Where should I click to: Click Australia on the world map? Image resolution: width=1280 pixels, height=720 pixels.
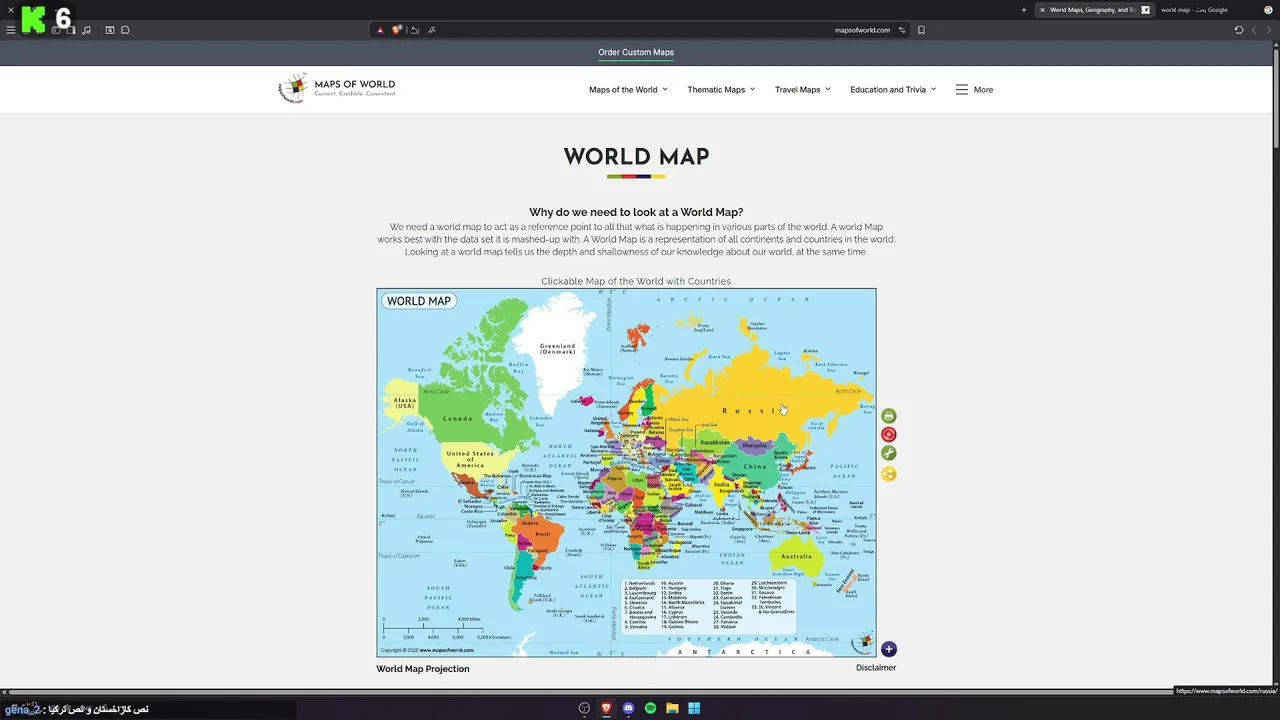(x=796, y=557)
